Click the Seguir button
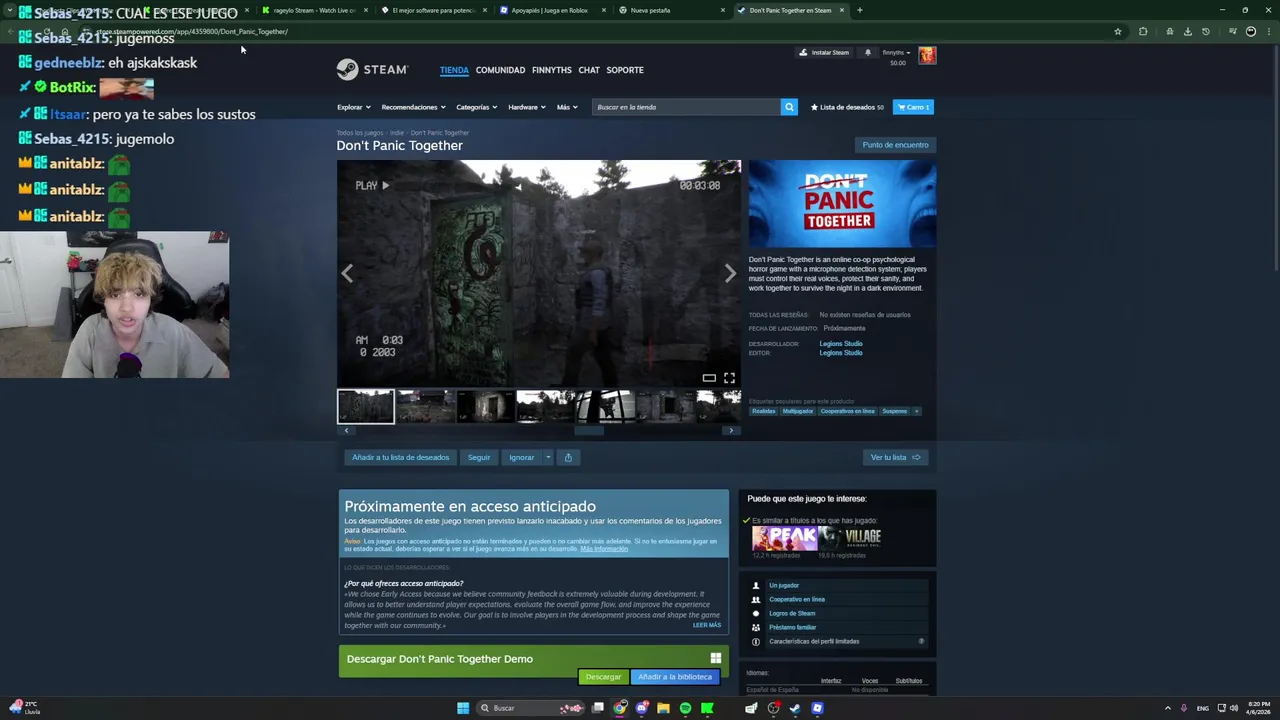The image size is (1280, 720). click(479, 457)
